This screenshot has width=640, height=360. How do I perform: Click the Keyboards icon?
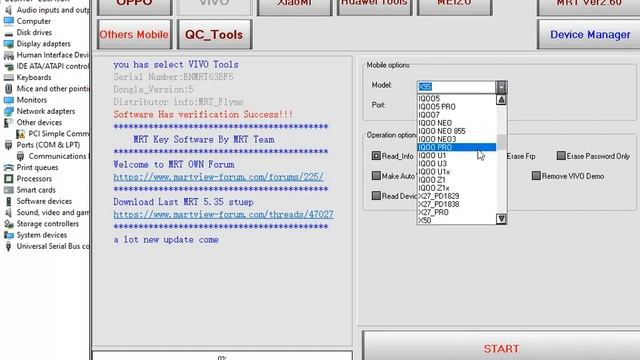point(9,78)
